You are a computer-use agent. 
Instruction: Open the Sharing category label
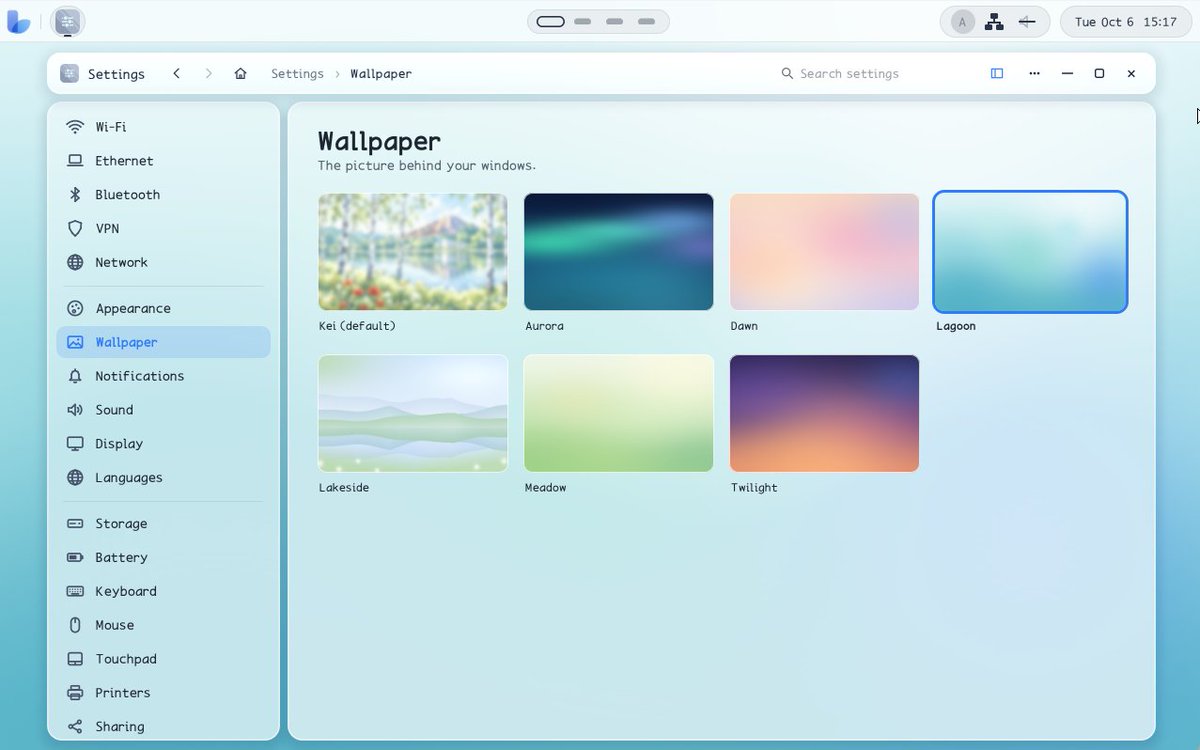coord(120,727)
